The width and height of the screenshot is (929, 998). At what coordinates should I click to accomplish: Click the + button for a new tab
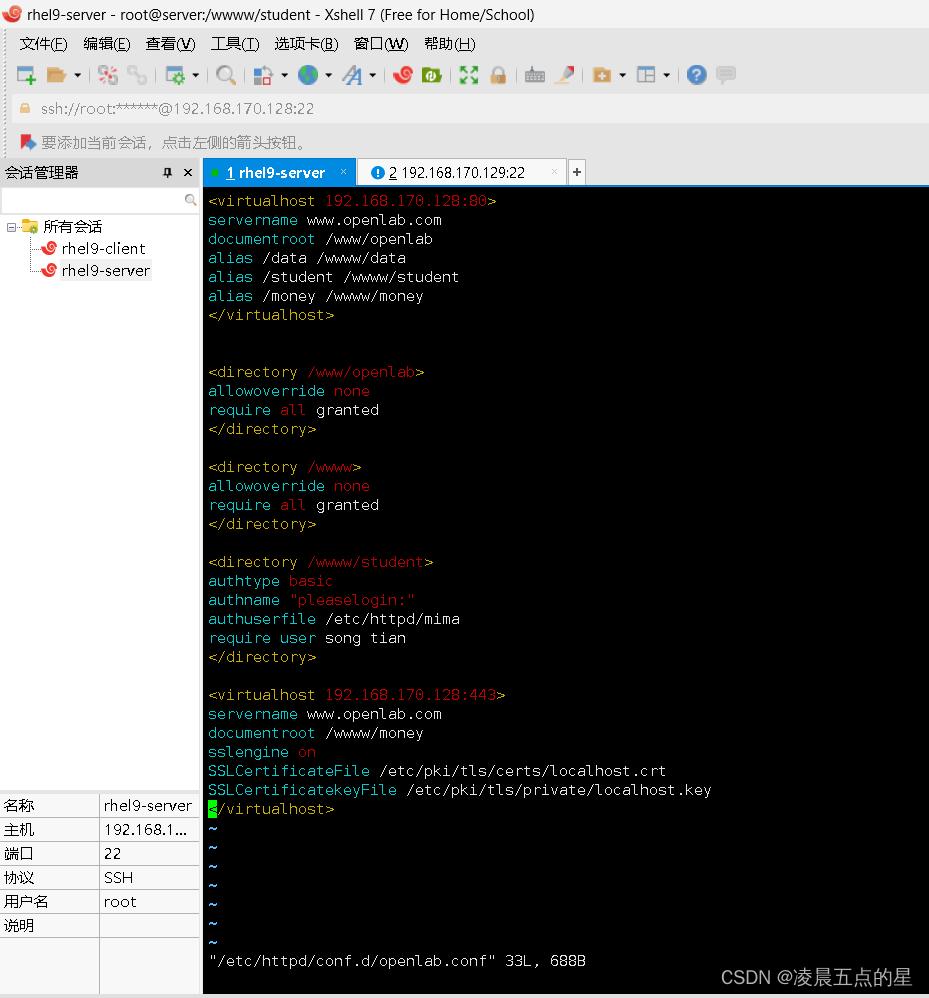(577, 172)
